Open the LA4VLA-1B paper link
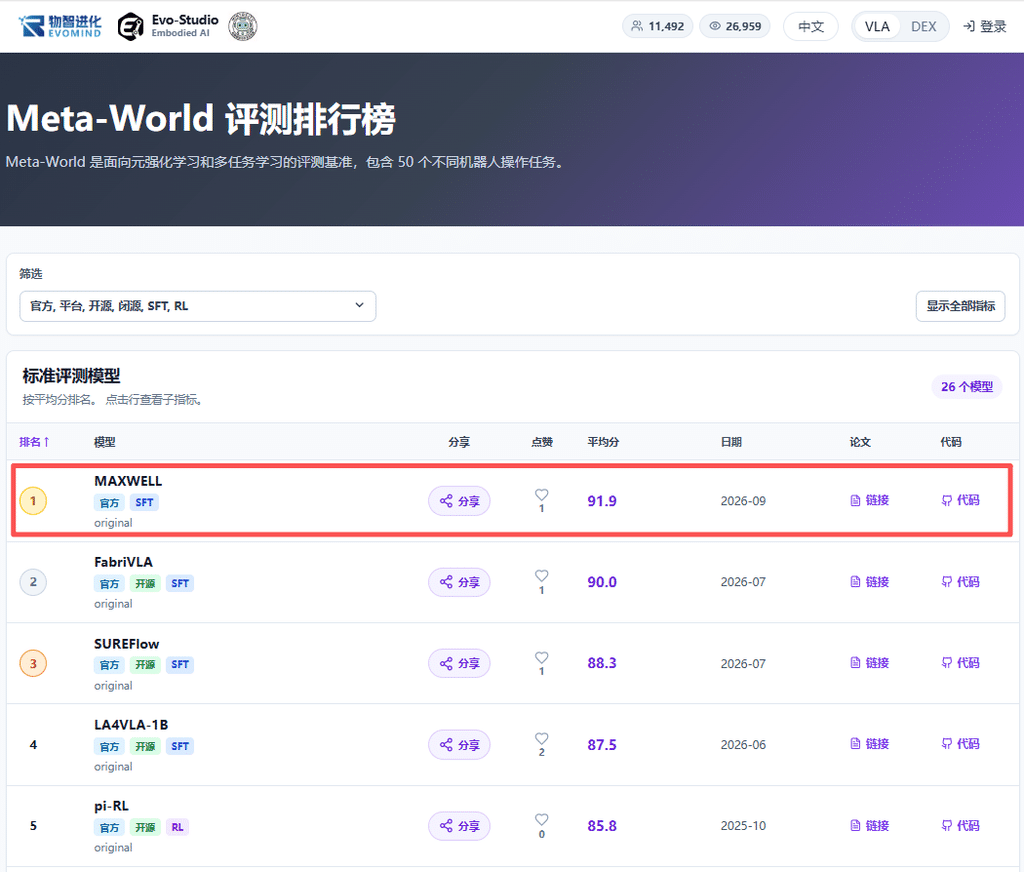Viewport: 1024px width, 872px height. [869, 743]
